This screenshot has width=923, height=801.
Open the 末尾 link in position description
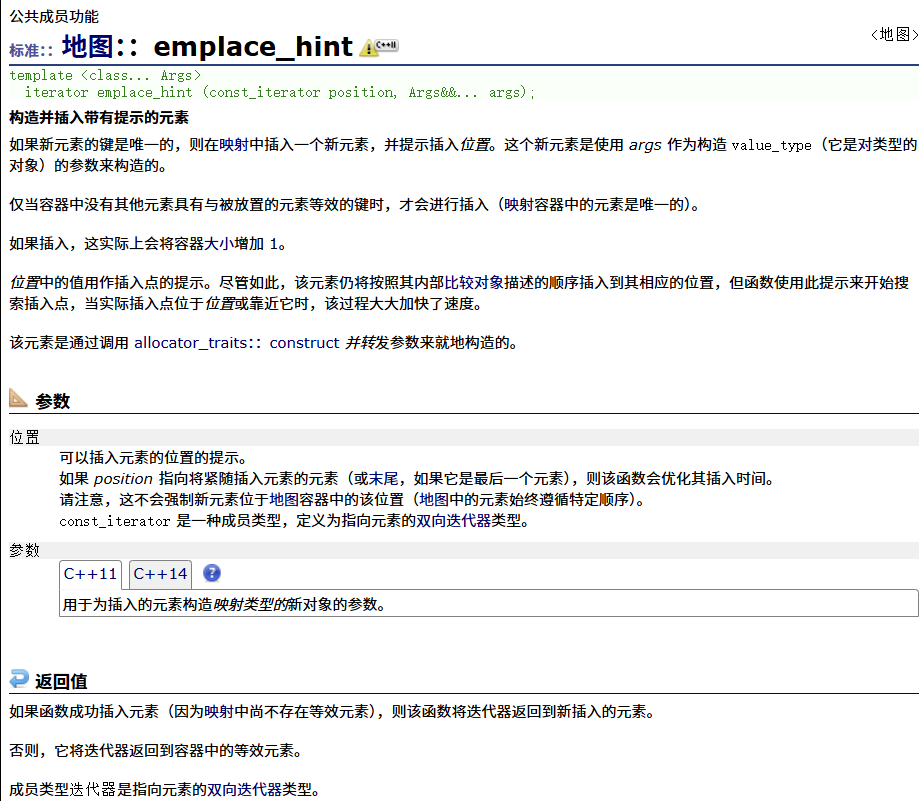(383, 478)
